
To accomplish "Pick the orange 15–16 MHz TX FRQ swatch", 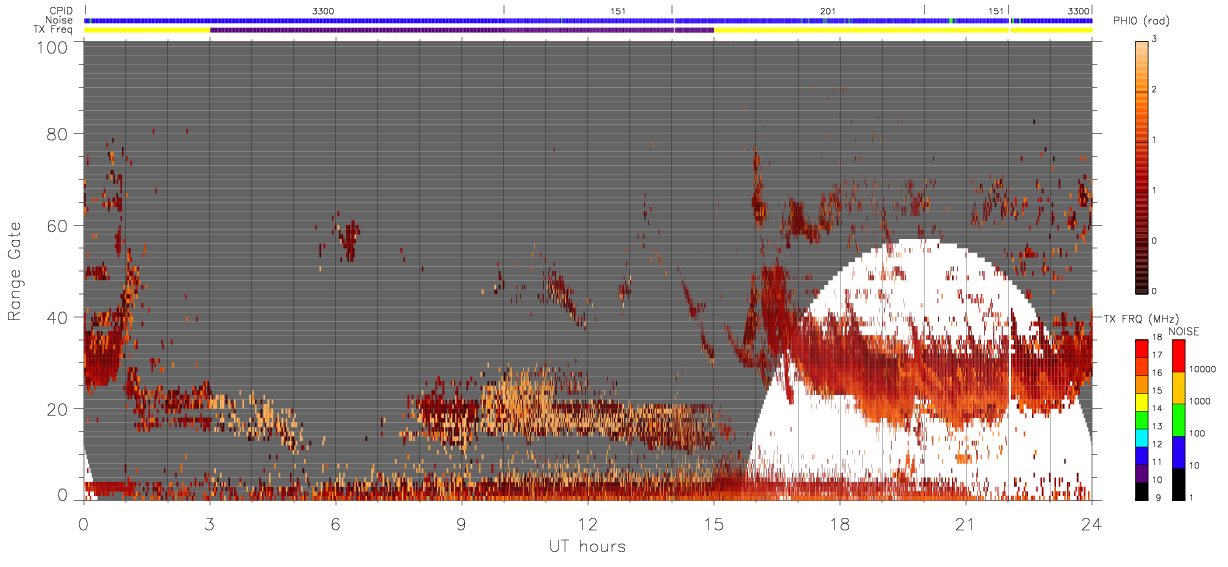I will (x=1142, y=383).
